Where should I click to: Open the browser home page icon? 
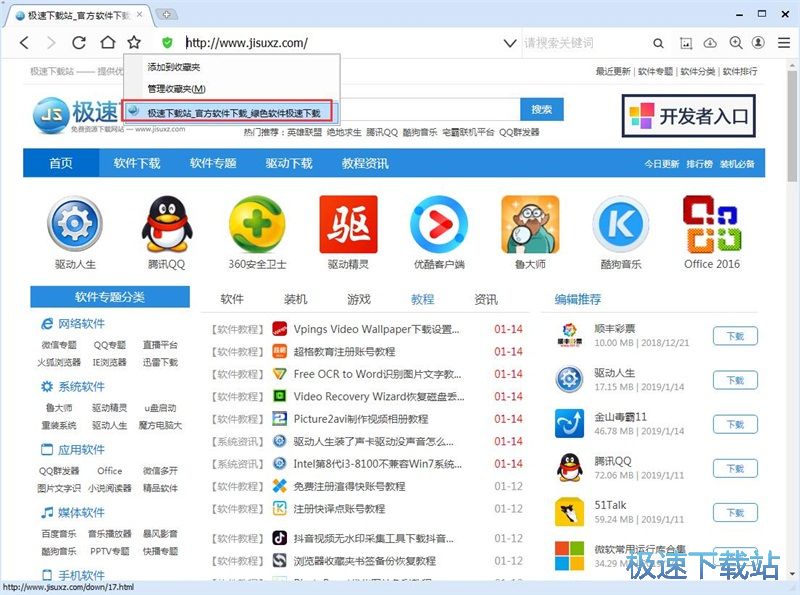pos(107,42)
